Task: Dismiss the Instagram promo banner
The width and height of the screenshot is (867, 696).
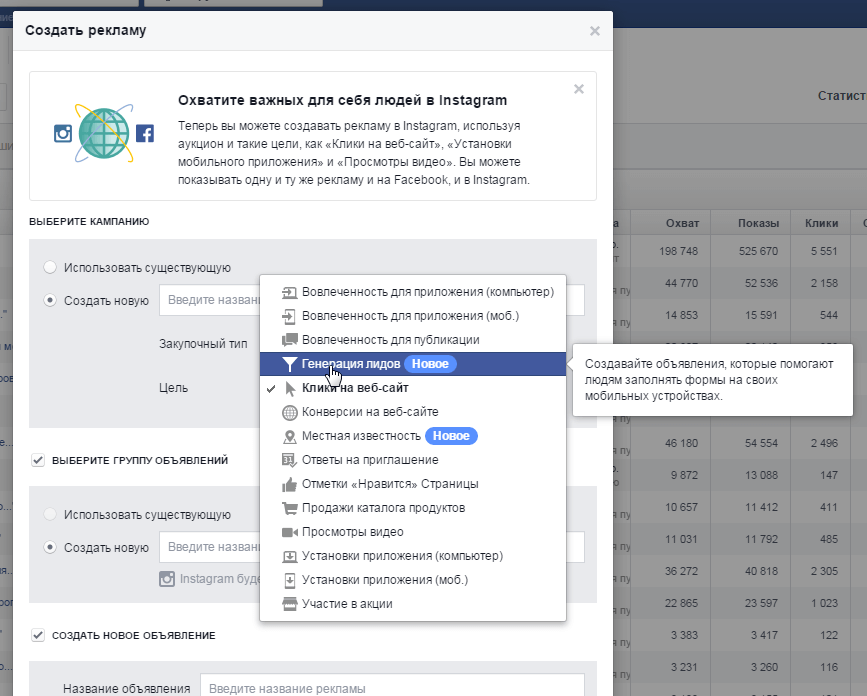Action: coord(578,89)
